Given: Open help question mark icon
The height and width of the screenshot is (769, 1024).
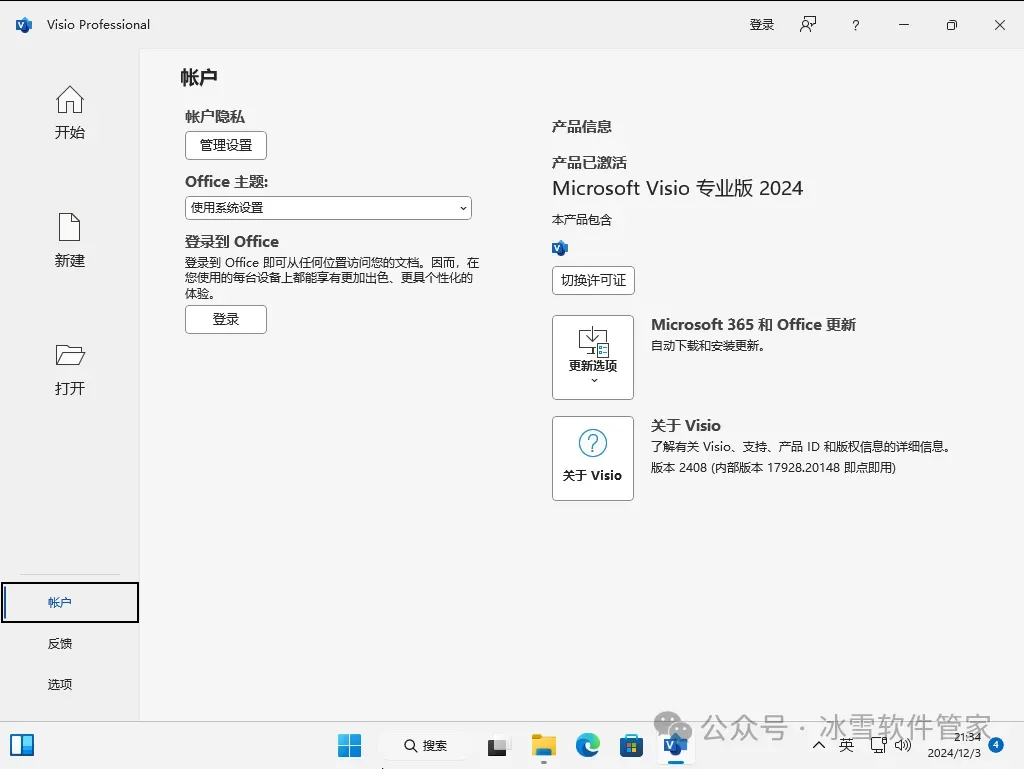Looking at the screenshot, I should (x=856, y=25).
